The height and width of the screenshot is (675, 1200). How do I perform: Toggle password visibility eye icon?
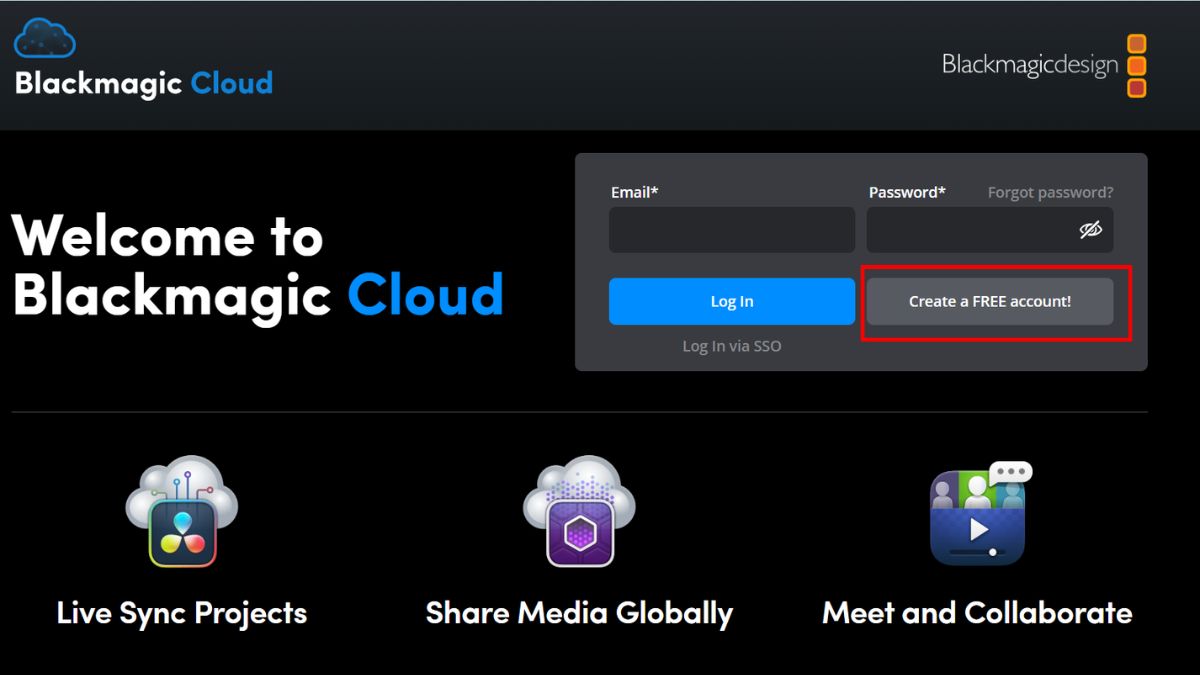pos(1090,230)
